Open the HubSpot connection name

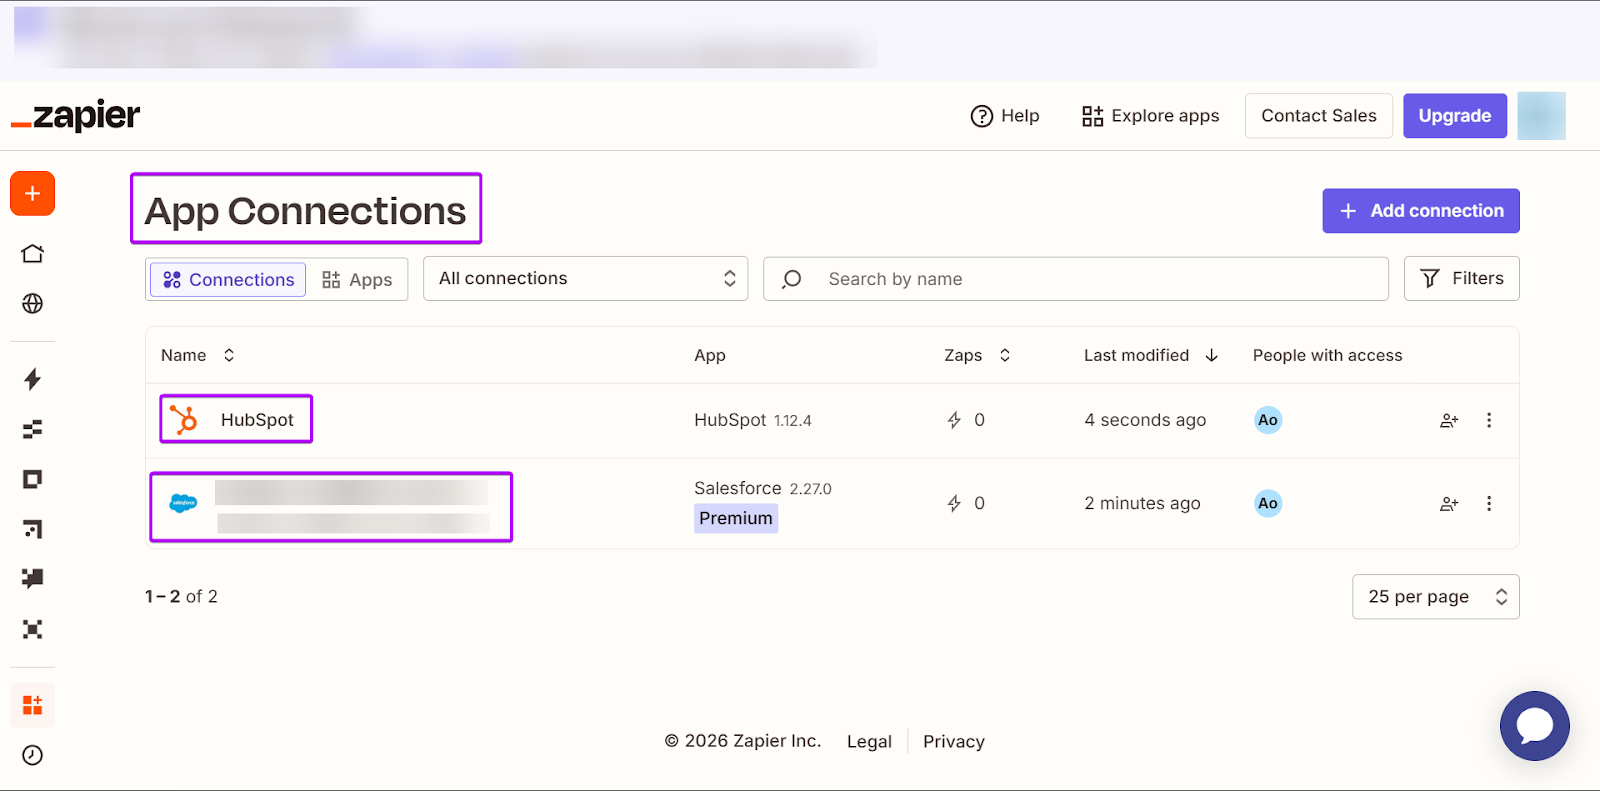click(x=257, y=420)
